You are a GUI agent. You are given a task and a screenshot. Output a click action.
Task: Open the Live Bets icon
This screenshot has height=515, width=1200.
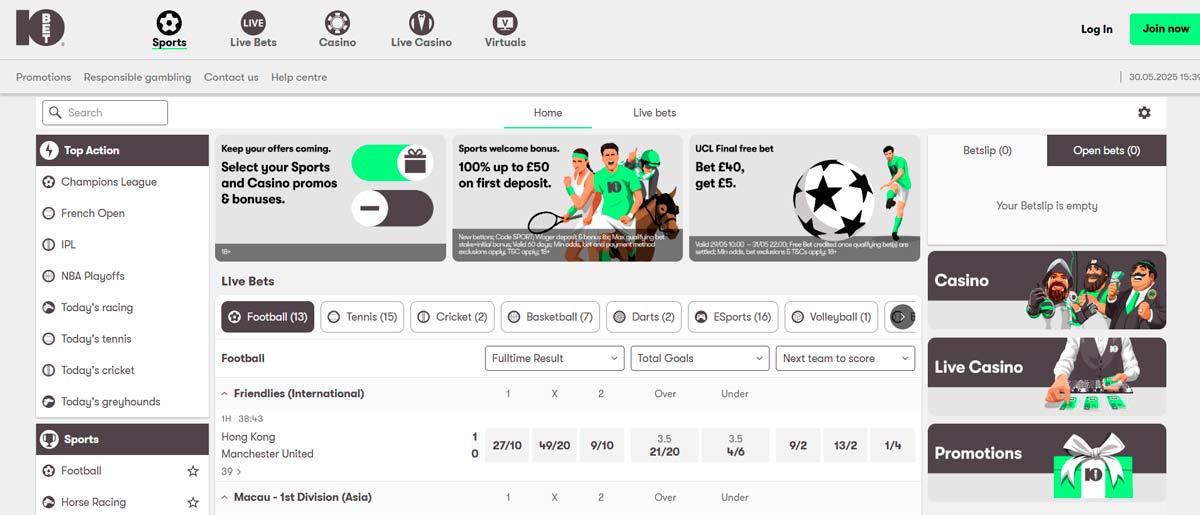point(253,22)
